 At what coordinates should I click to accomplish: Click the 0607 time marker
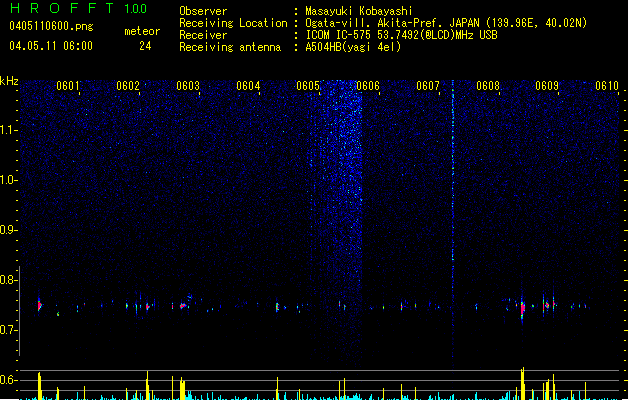tap(428, 86)
